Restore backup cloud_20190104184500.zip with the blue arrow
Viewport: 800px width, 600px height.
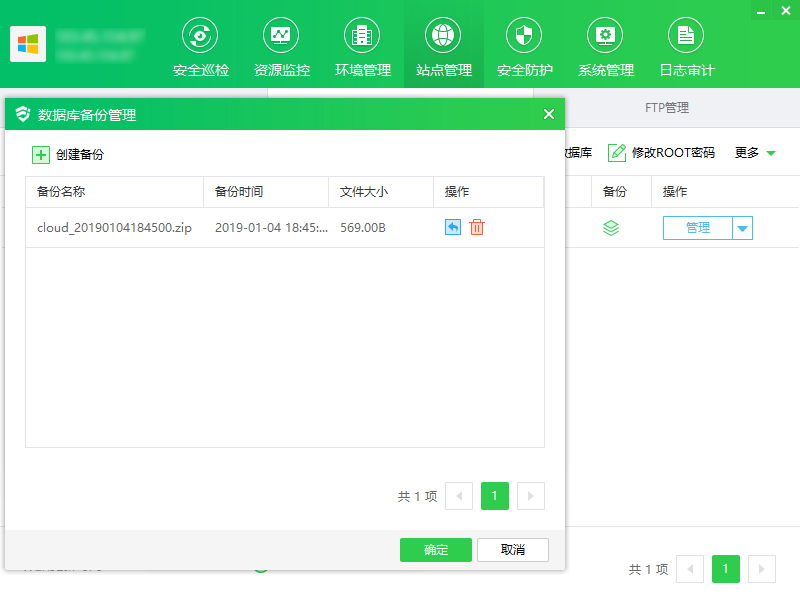(x=453, y=227)
